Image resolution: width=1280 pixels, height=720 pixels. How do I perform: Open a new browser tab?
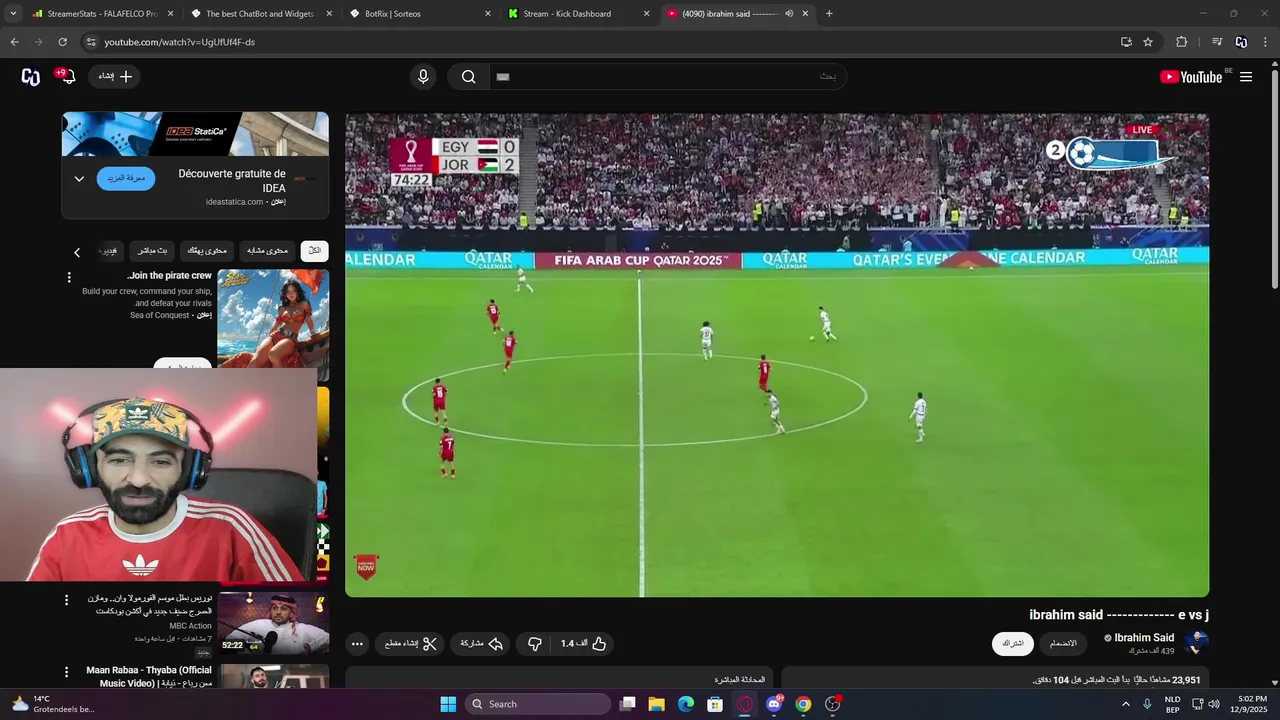tap(829, 14)
